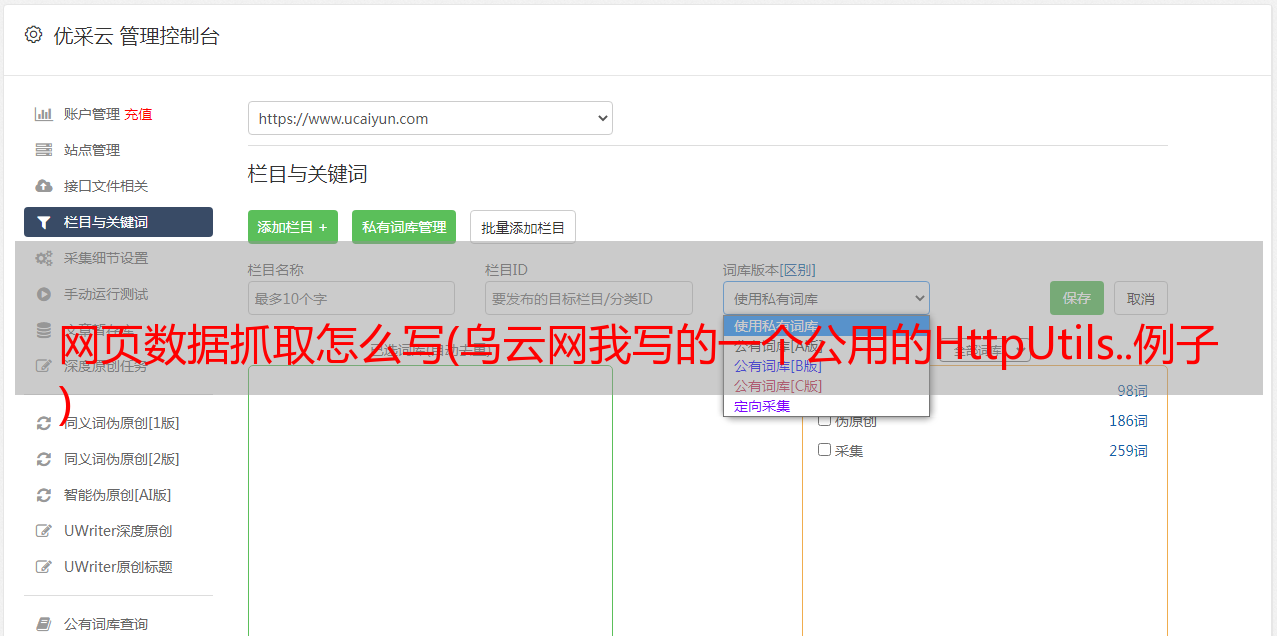This screenshot has height=636, width=1277.
Task: Choose 定向采集 option
Action: (826, 406)
